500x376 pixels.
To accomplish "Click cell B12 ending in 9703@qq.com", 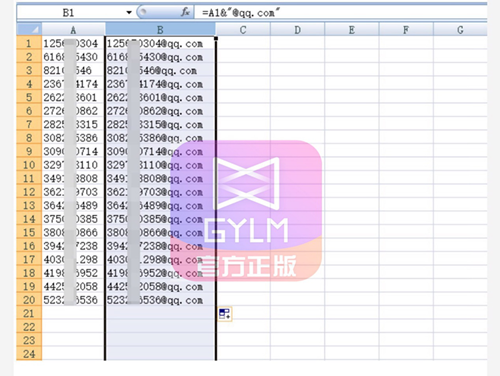I will point(160,192).
